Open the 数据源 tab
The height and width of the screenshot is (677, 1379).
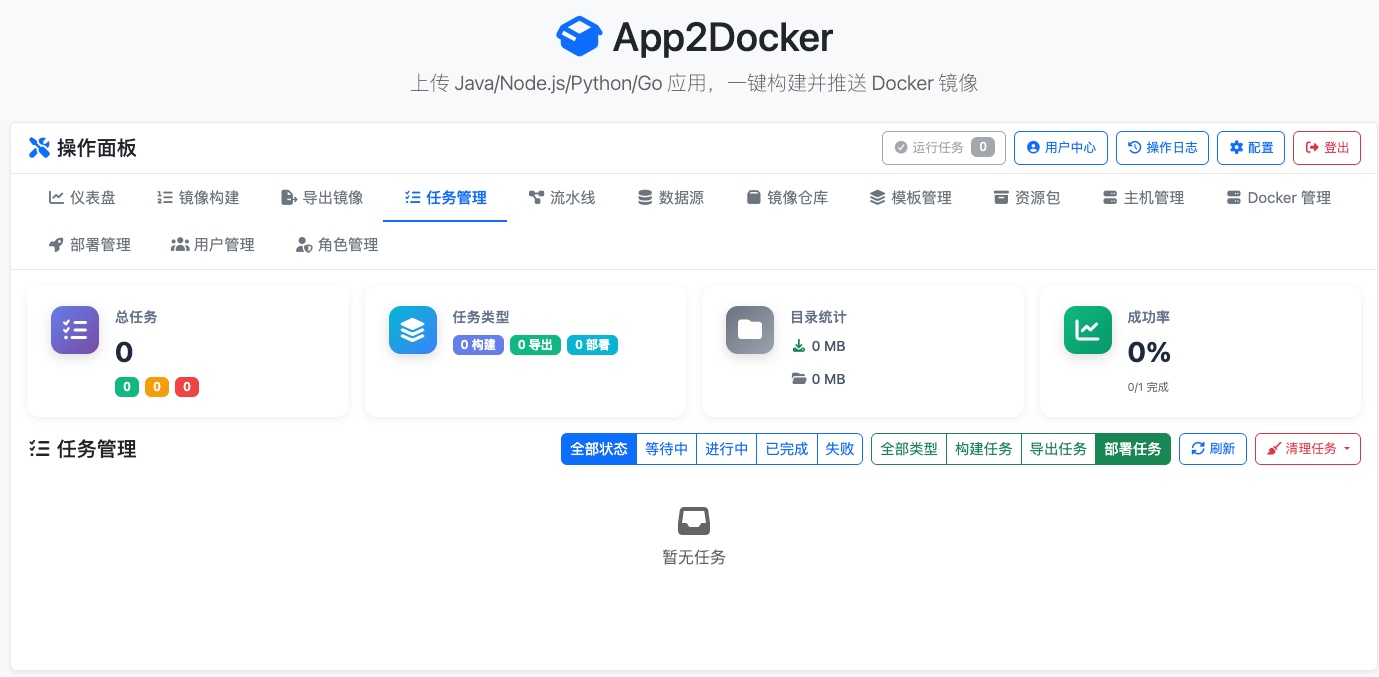671,198
